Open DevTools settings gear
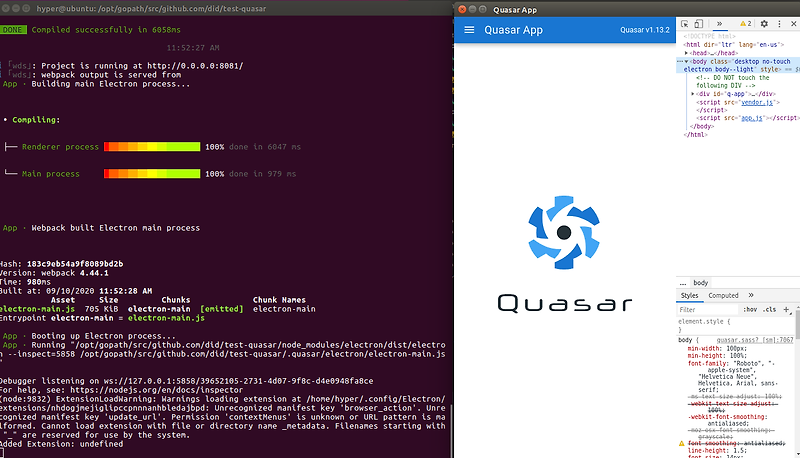The height and width of the screenshot is (458, 800). (x=764, y=24)
